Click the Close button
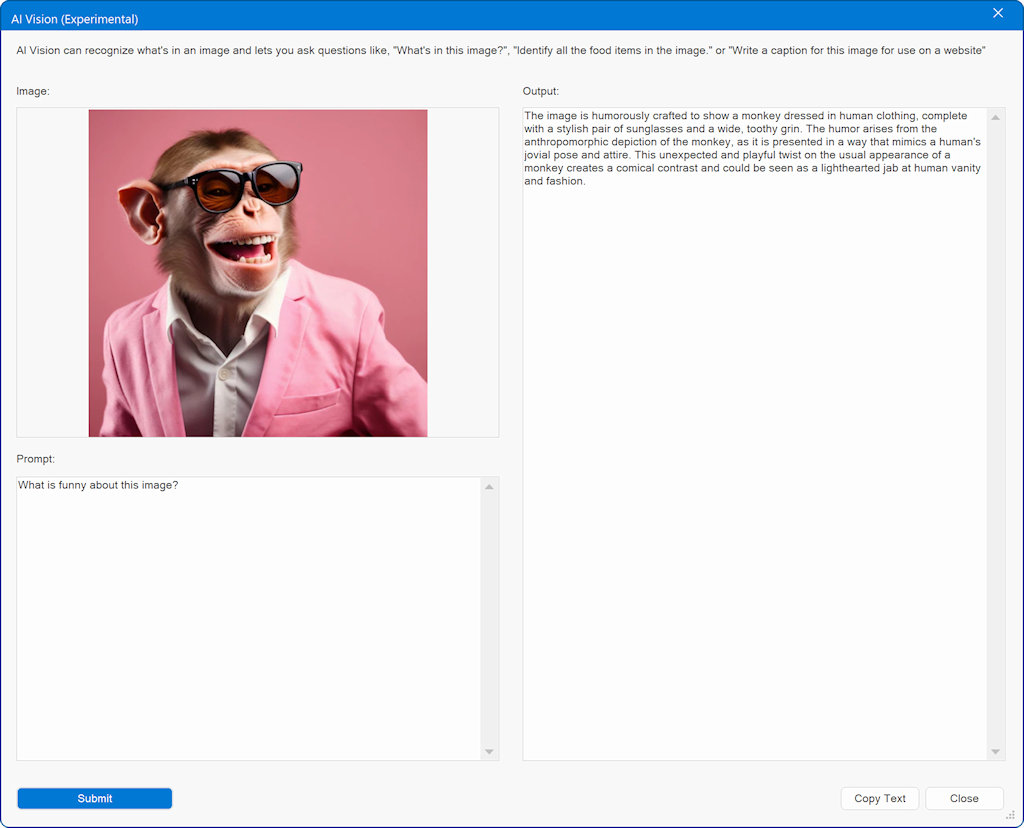 964,798
